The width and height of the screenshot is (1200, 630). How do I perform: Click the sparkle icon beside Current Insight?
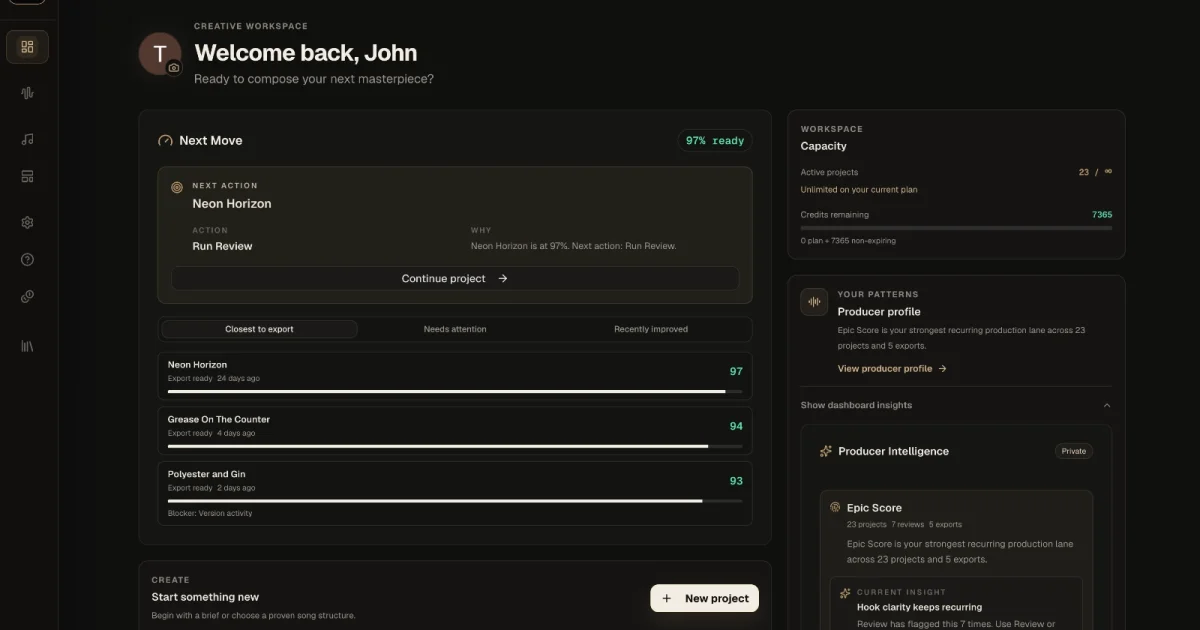845,592
